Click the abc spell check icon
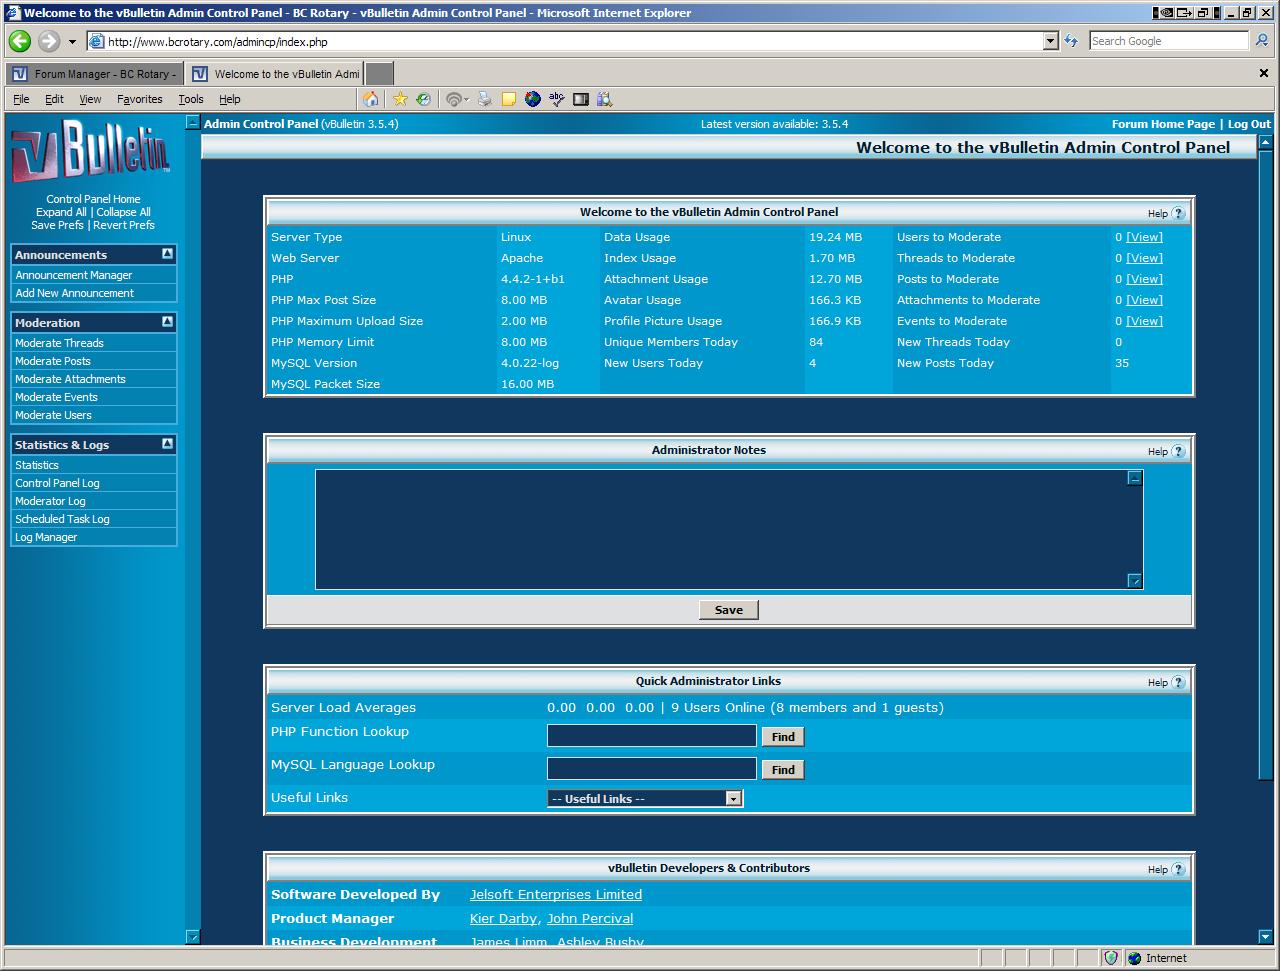Screen dimensions: 1280x971 click(557, 99)
